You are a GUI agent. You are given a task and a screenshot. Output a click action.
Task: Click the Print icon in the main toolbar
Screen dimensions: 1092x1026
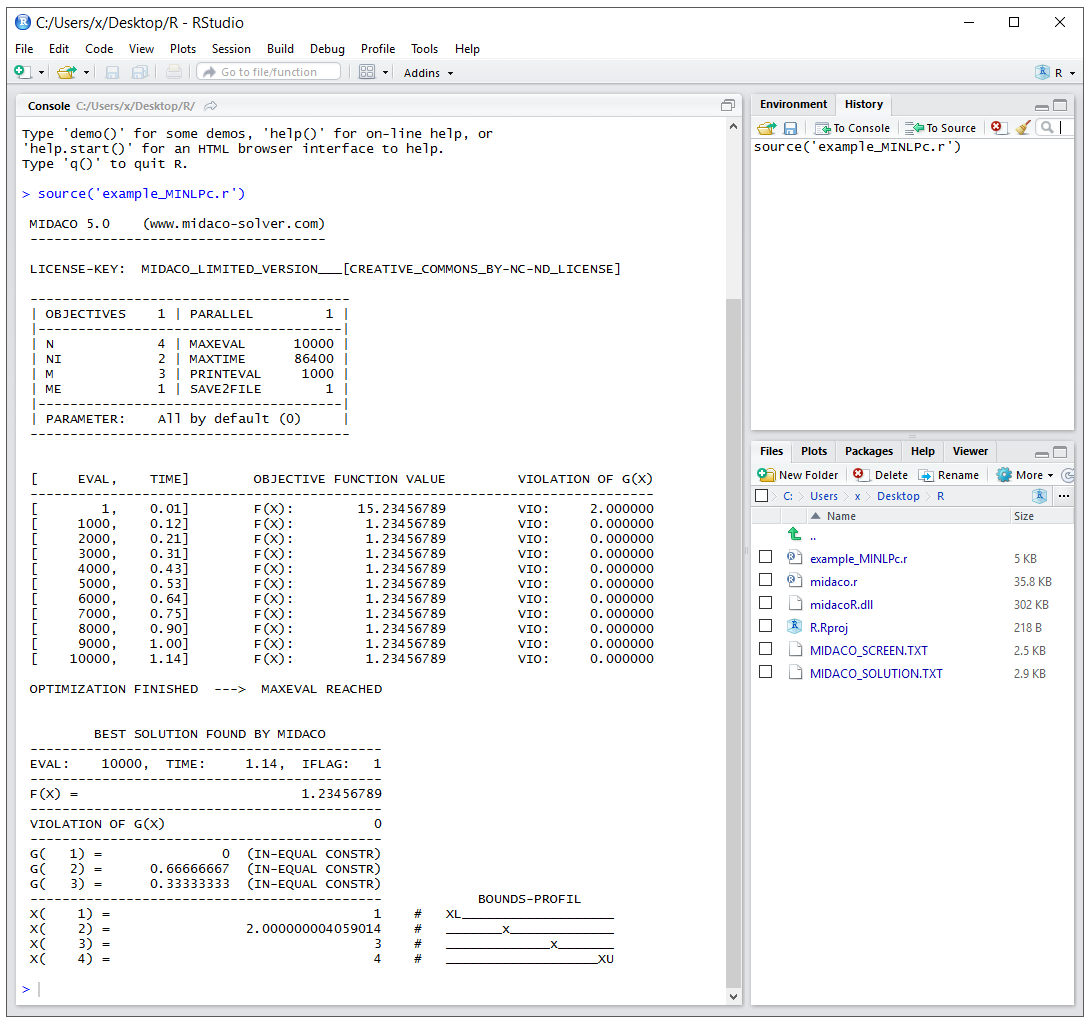[x=174, y=72]
